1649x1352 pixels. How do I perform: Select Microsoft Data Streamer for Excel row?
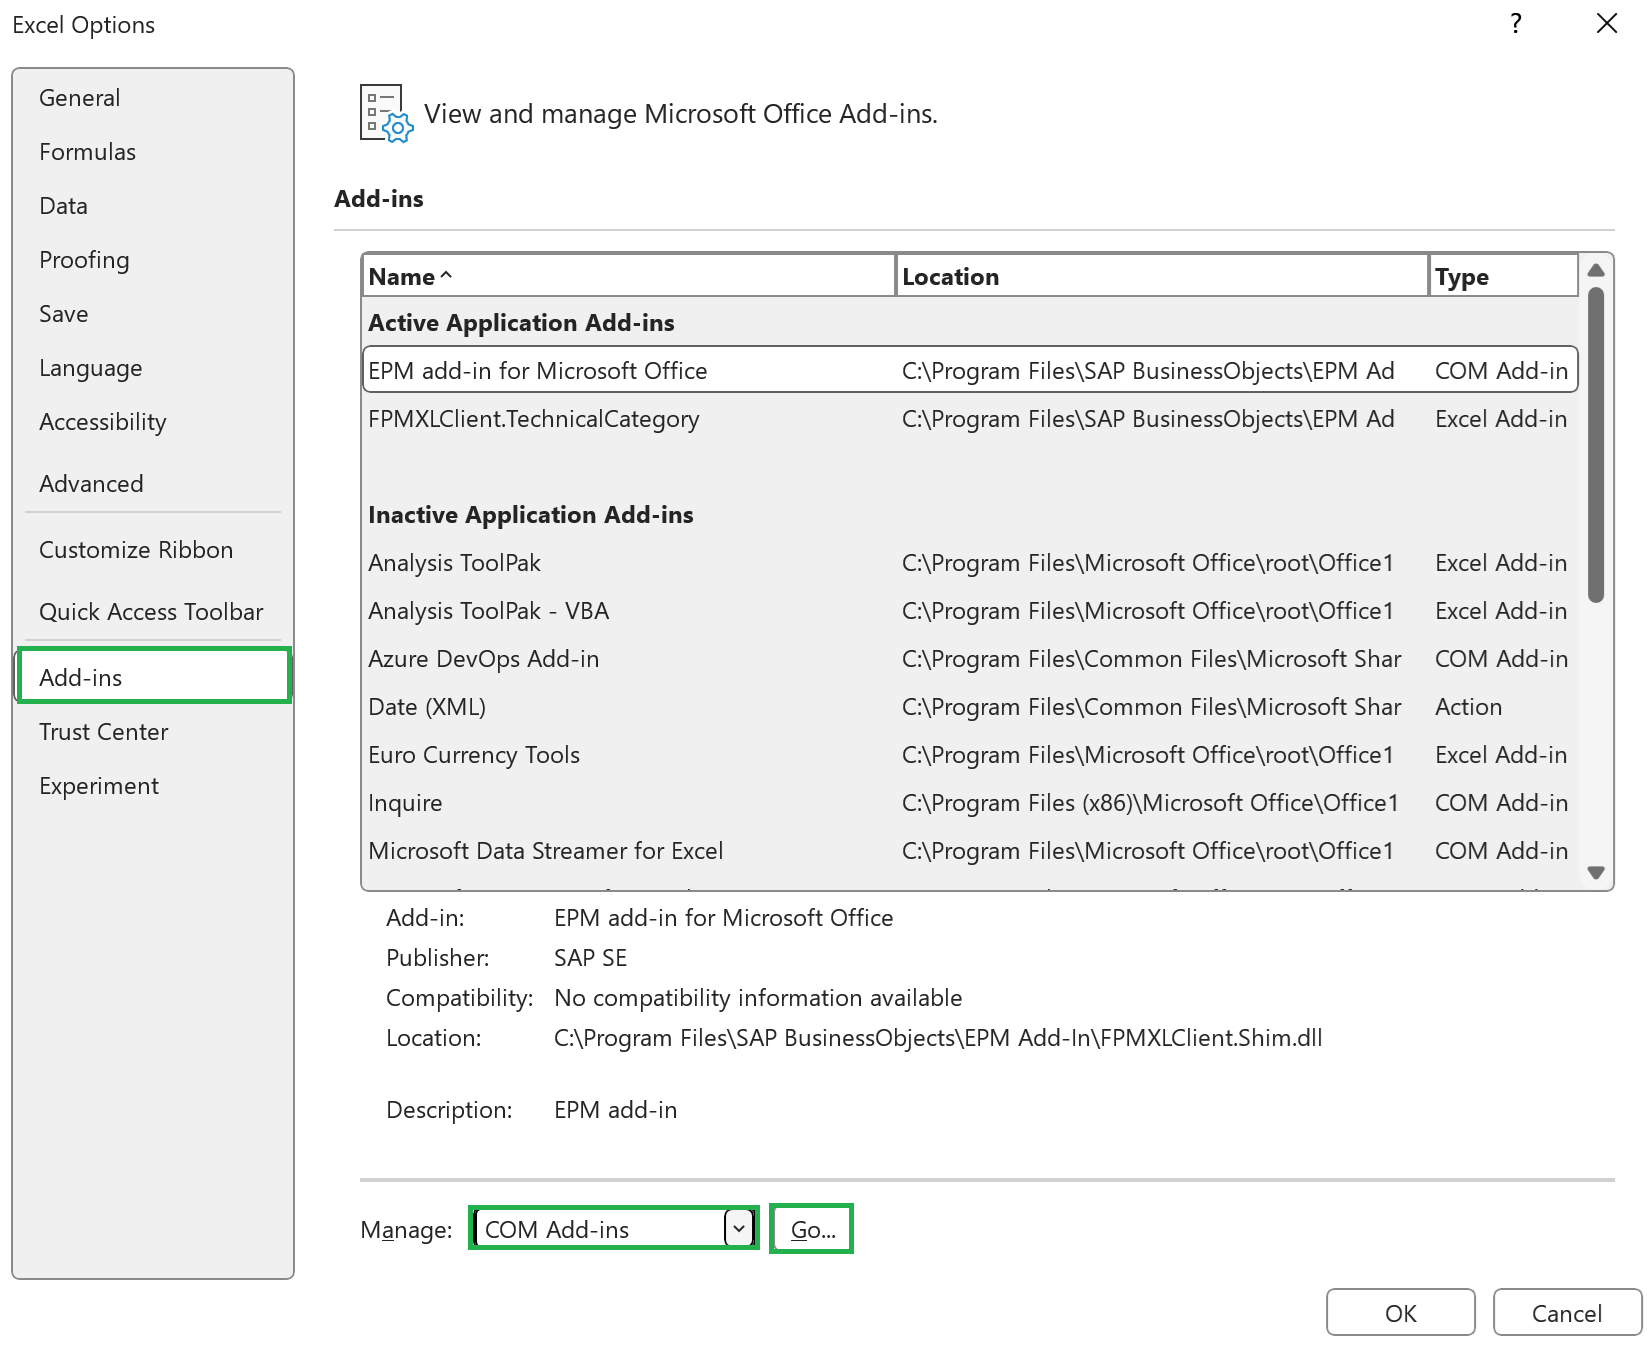click(970, 851)
